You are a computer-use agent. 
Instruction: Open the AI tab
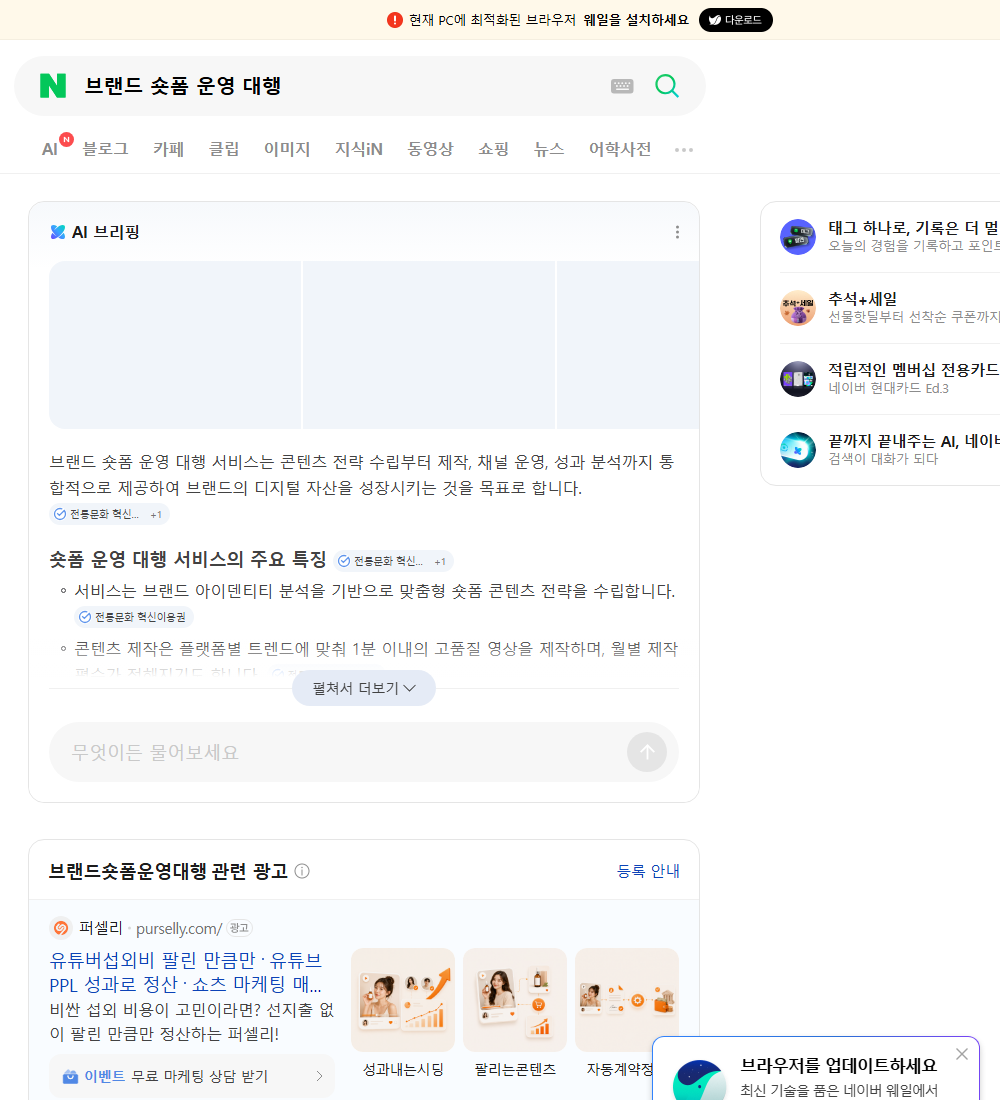tap(50, 149)
